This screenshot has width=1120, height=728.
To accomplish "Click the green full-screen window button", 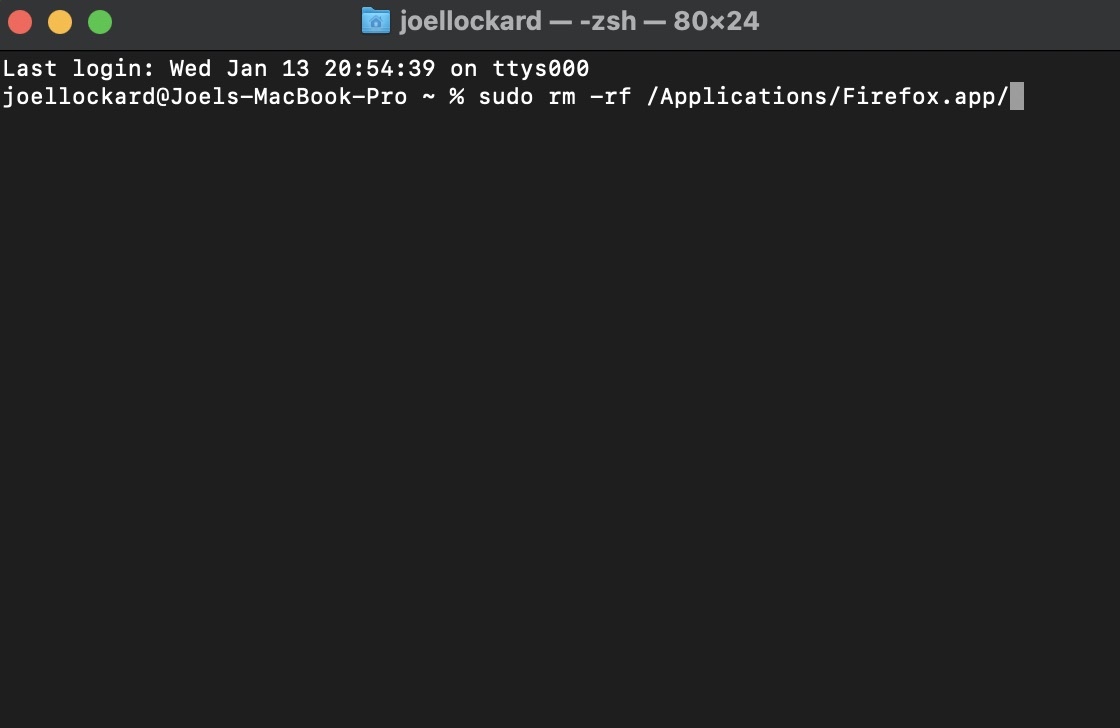I will tap(100, 22).
